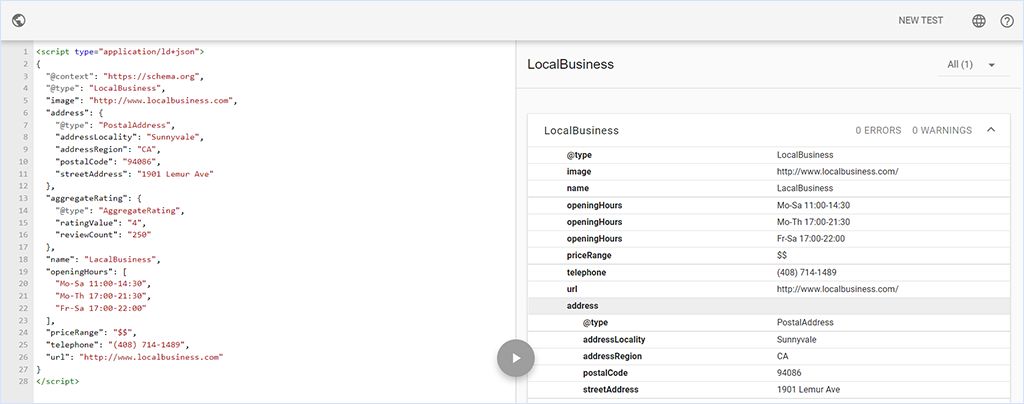Click "telephone" line in code editor

(117, 345)
